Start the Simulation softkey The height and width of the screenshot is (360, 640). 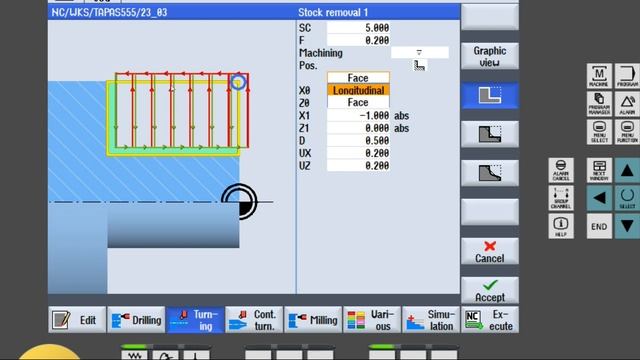coord(431,320)
